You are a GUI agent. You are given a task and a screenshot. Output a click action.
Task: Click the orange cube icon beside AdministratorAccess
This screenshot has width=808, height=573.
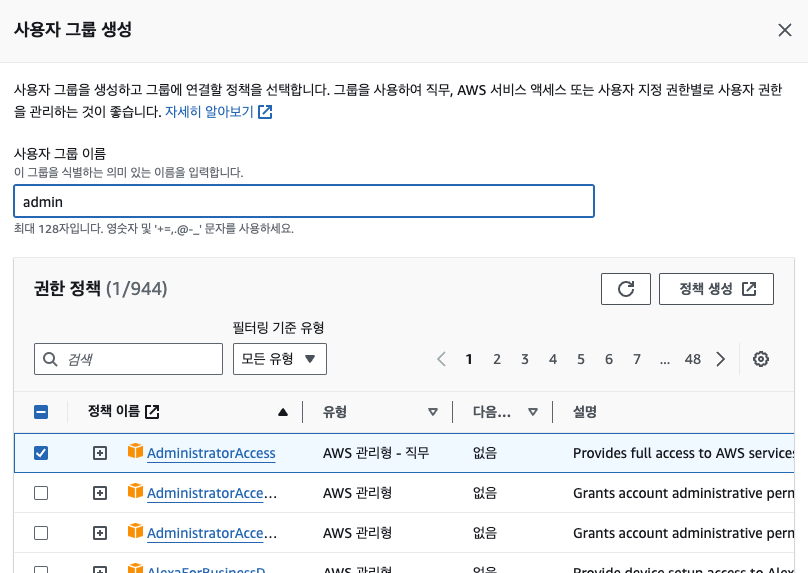click(x=135, y=451)
